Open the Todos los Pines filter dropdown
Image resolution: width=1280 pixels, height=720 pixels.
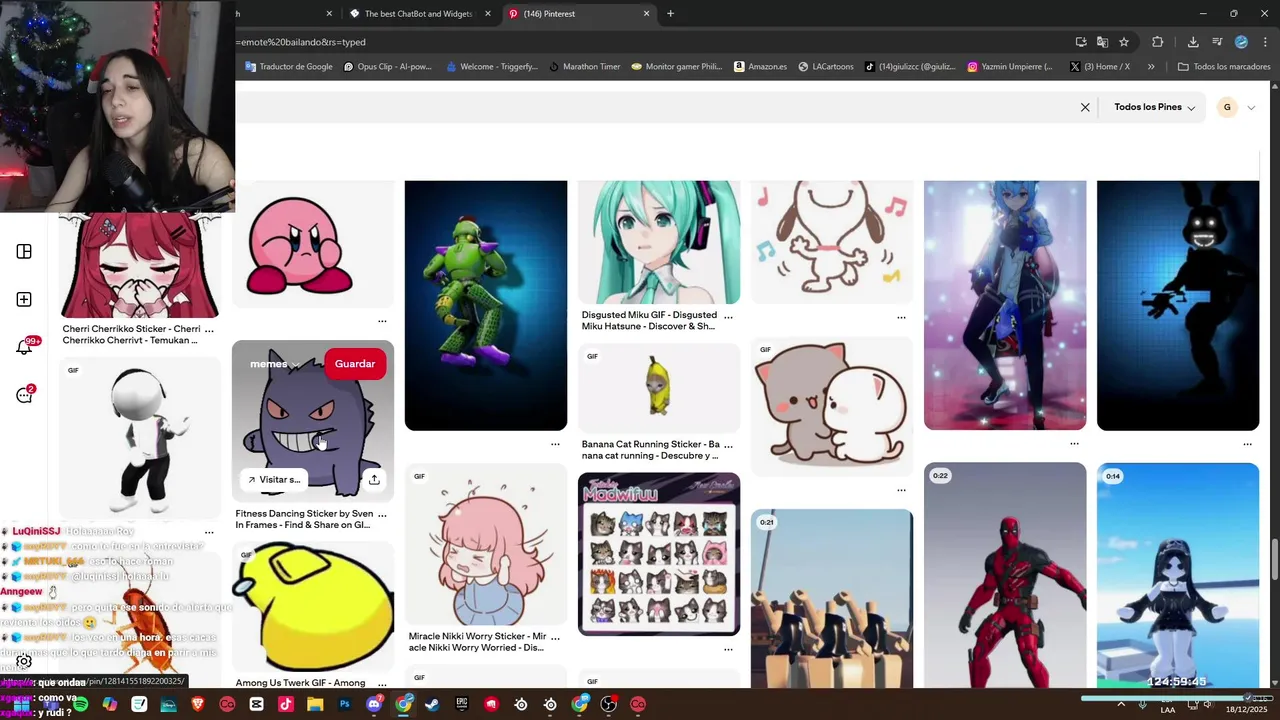coord(1154,107)
